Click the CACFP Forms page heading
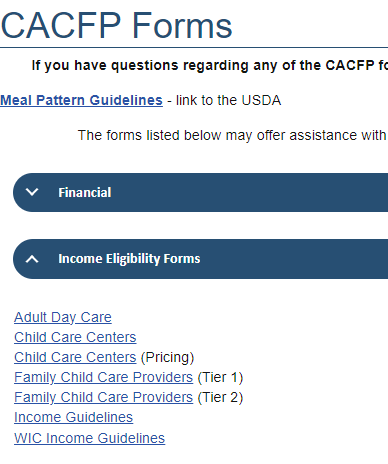The width and height of the screenshot is (388, 464). (x=116, y=26)
